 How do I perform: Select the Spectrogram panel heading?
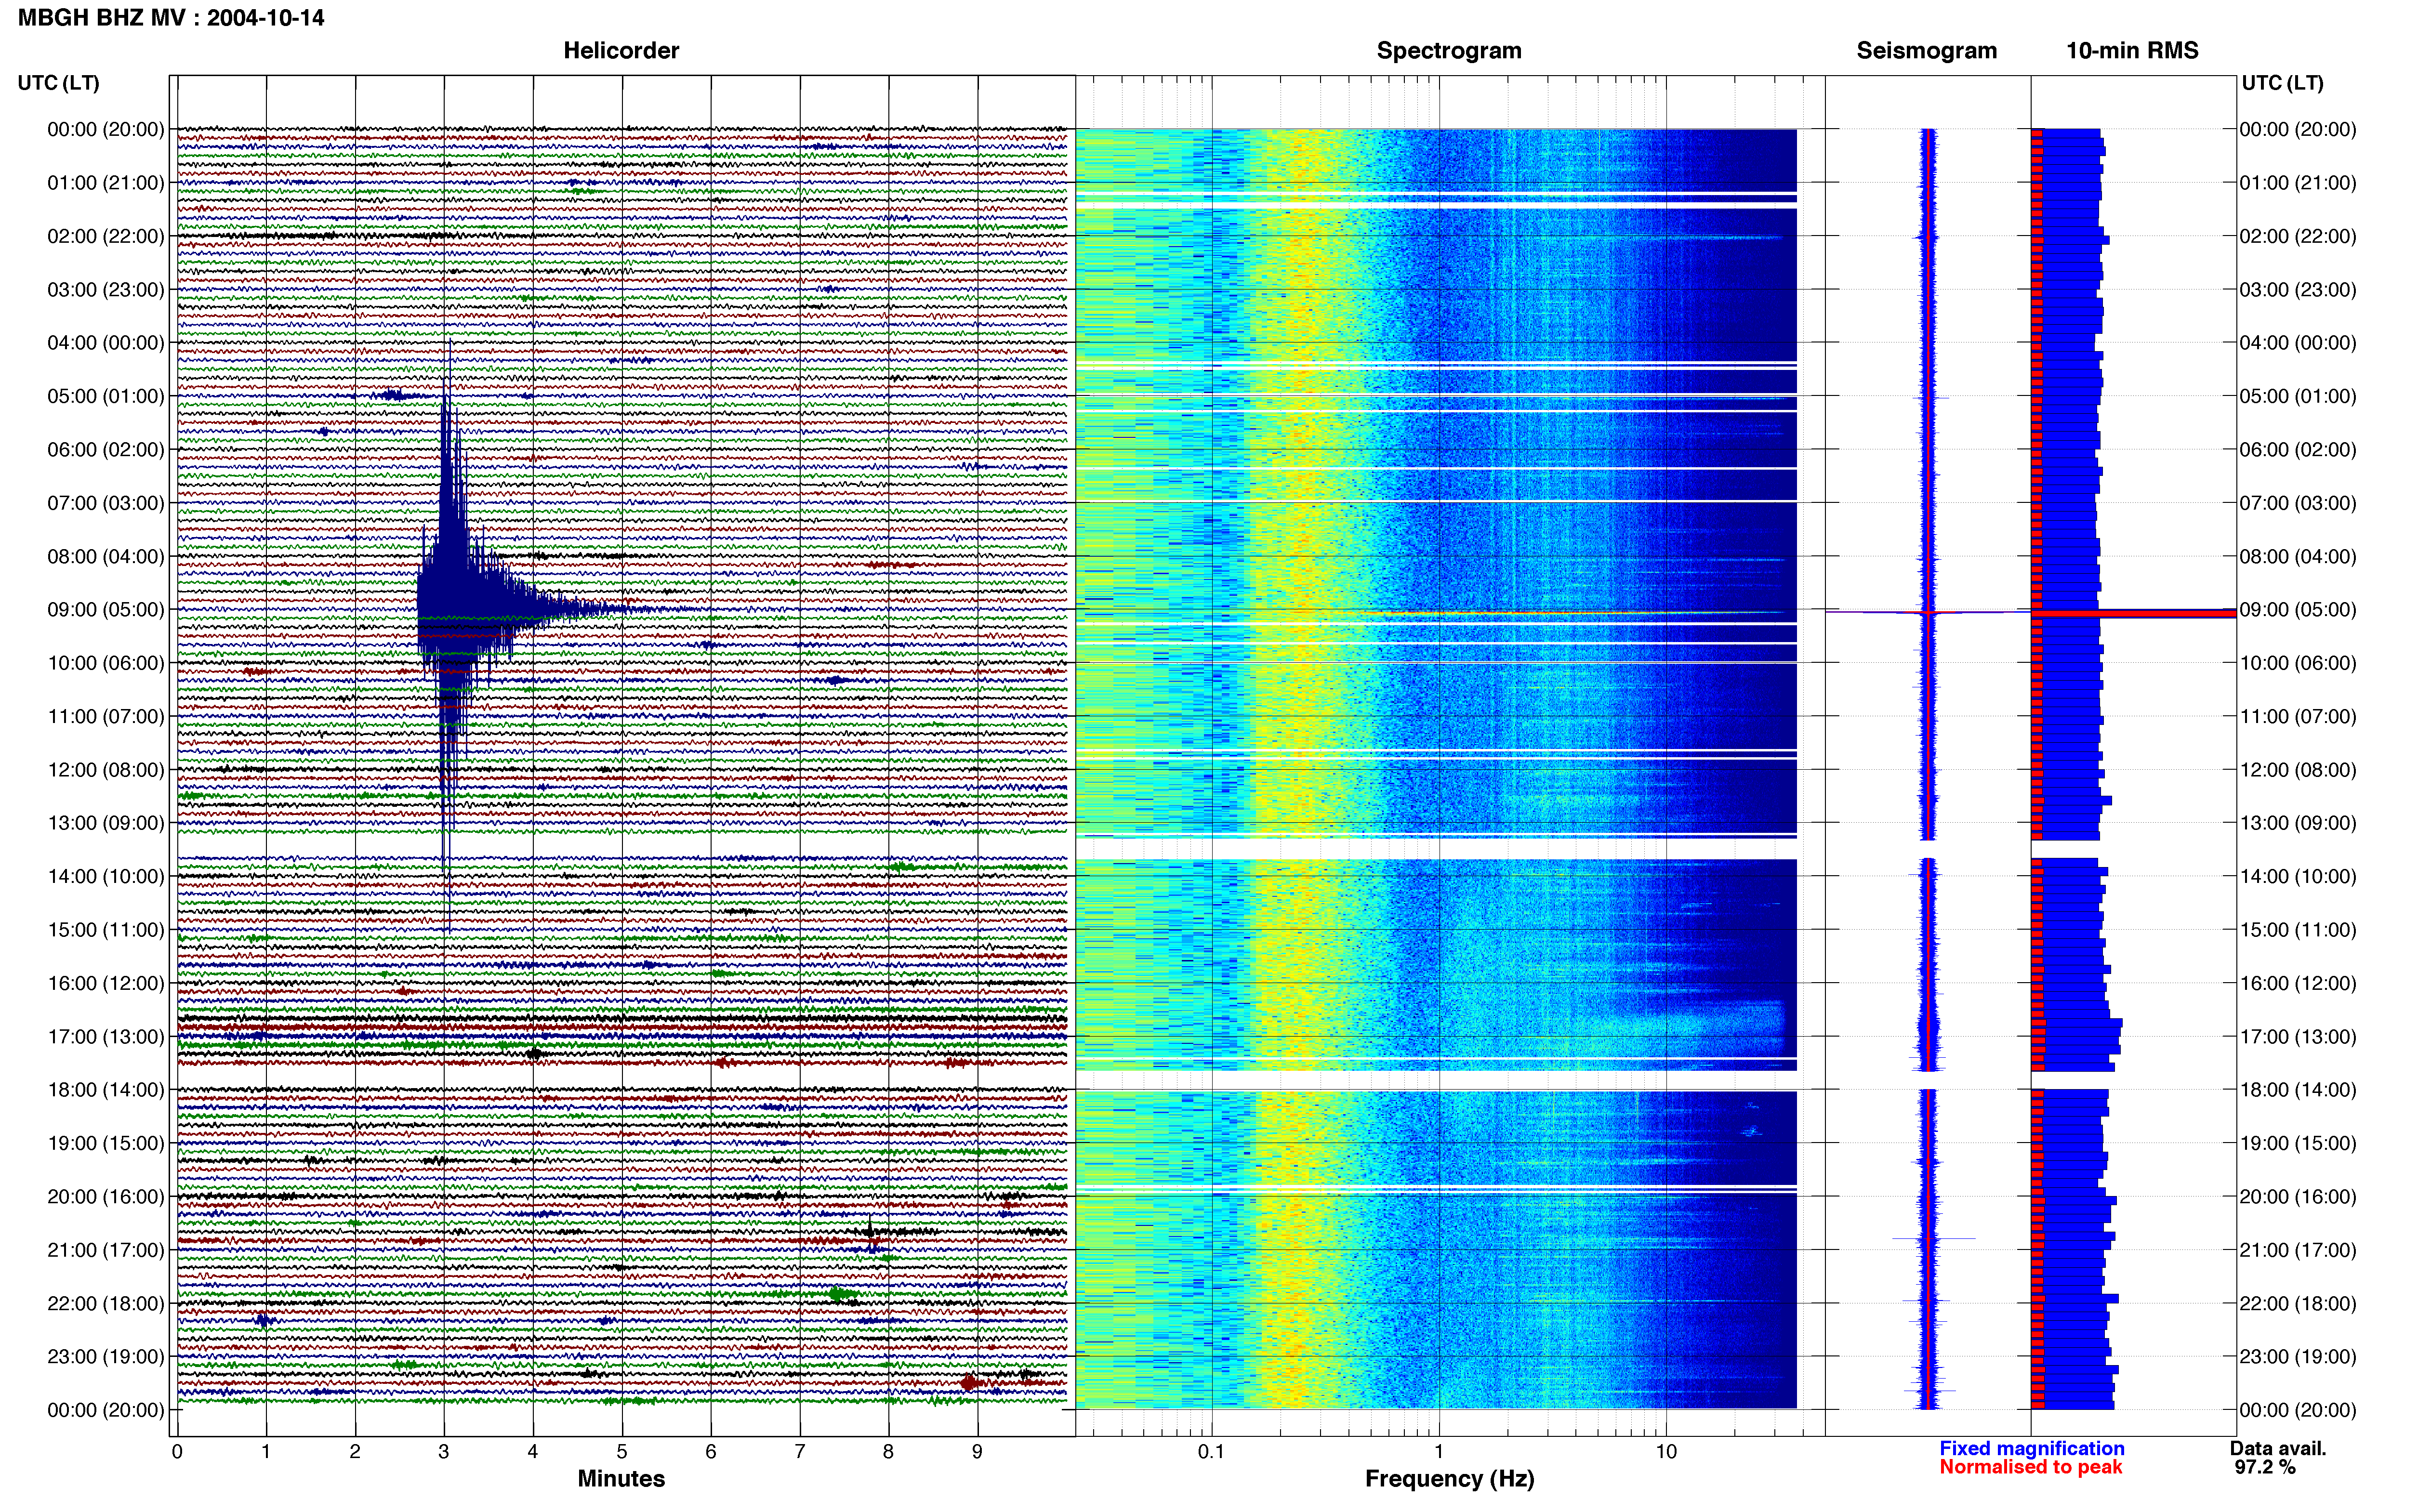(x=1449, y=51)
